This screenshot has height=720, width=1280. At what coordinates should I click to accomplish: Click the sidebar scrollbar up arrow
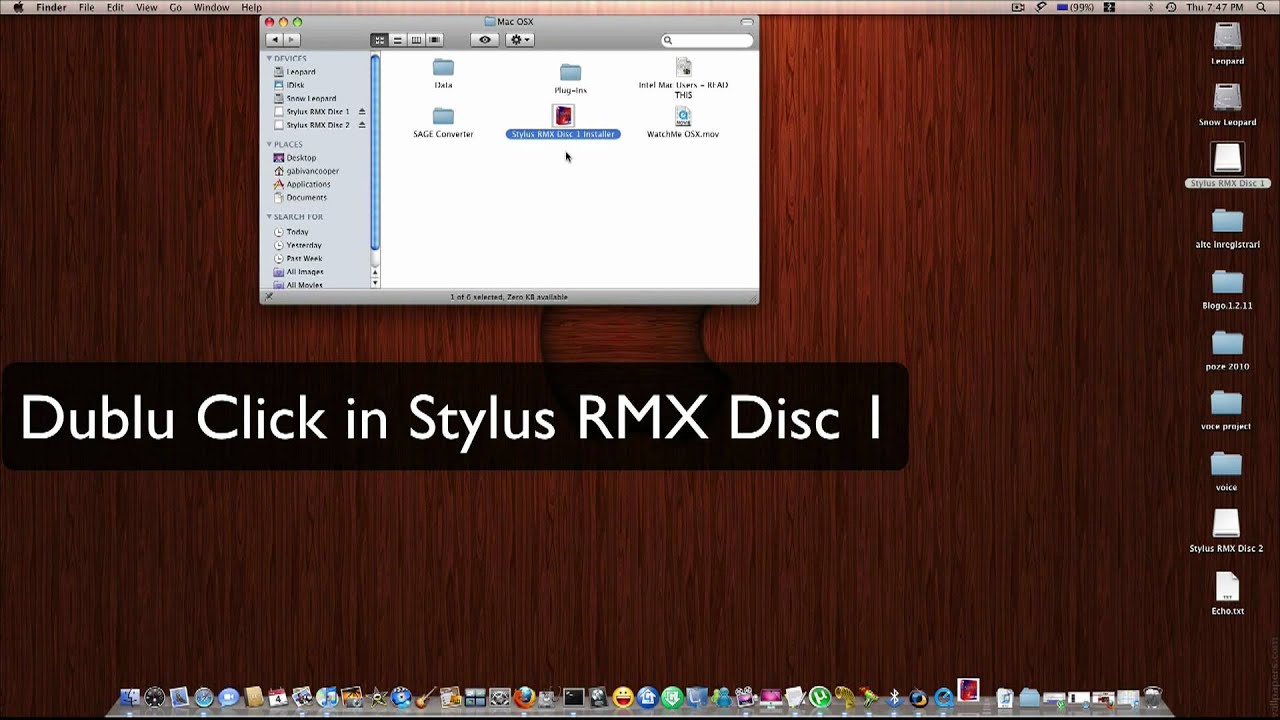tap(375, 271)
